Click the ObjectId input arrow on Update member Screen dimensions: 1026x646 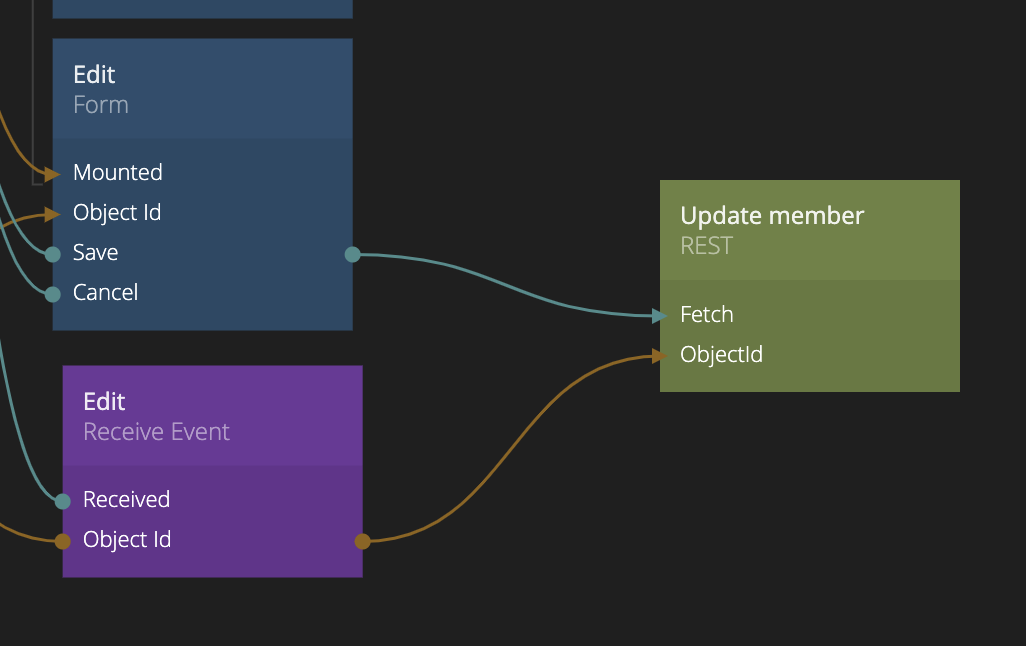click(x=659, y=355)
